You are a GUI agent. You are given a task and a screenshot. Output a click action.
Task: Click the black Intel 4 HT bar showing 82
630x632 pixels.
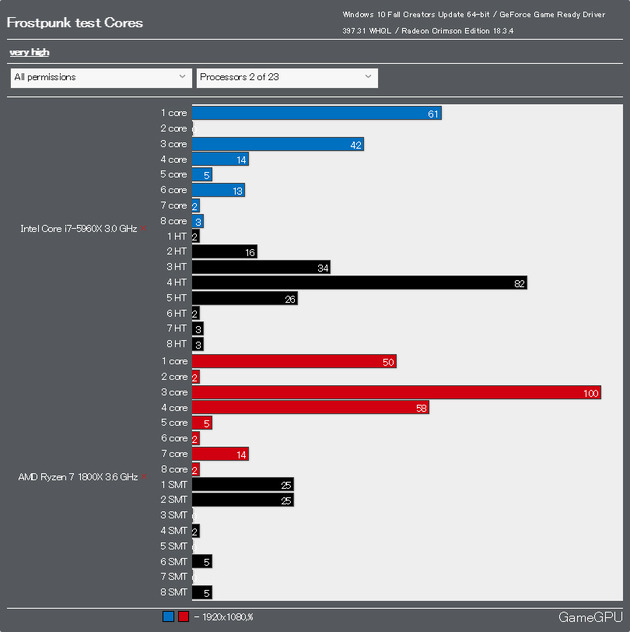tap(359, 283)
